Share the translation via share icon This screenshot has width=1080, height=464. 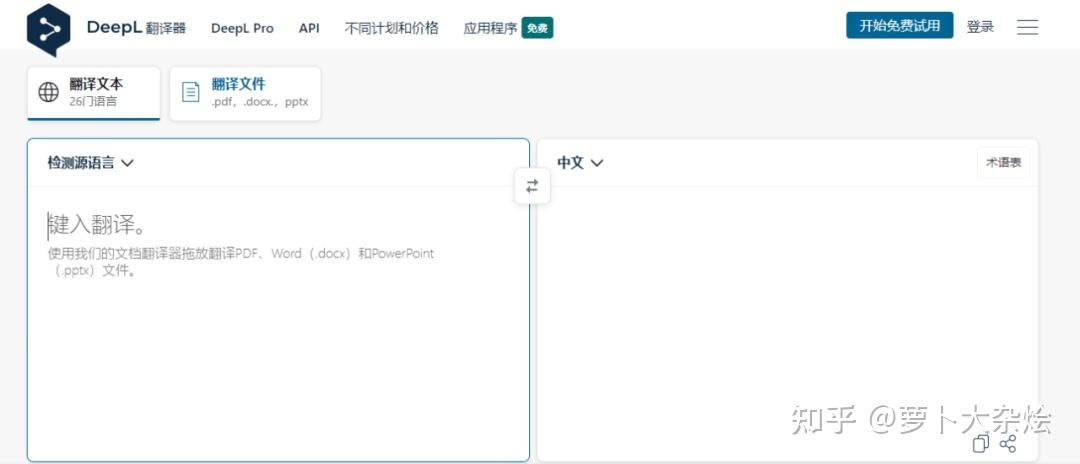1008,444
